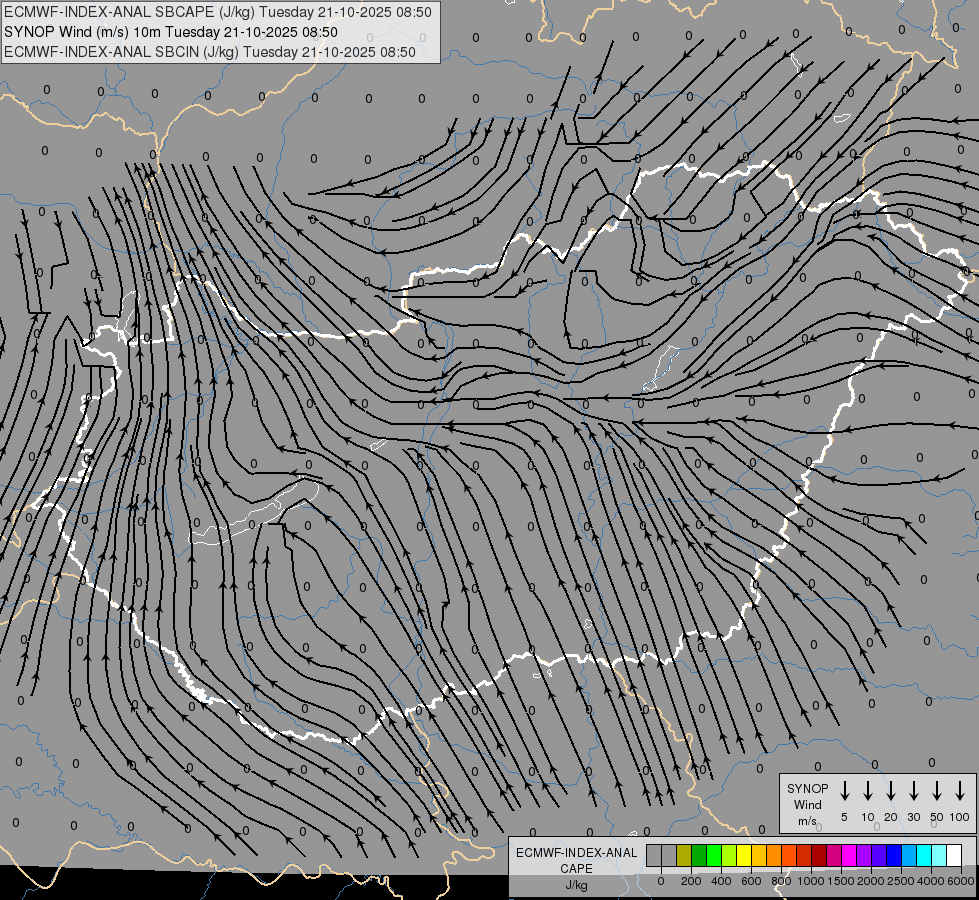Select the dark red swatch above 1000
Image resolution: width=979 pixels, height=900 pixels.
819,855
